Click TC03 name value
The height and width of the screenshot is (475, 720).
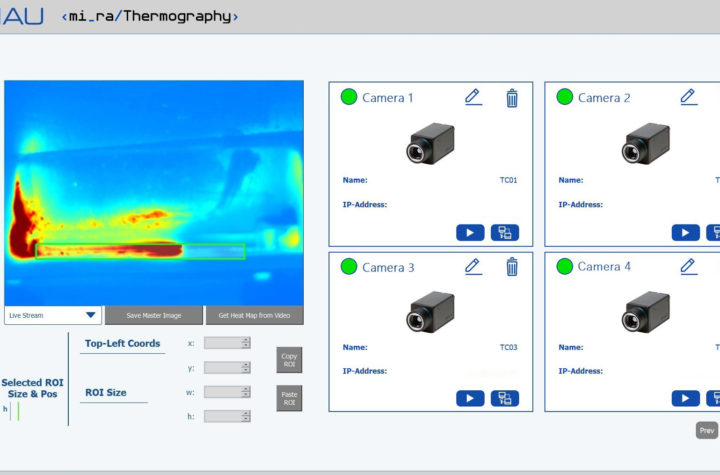[x=508, y=347]
